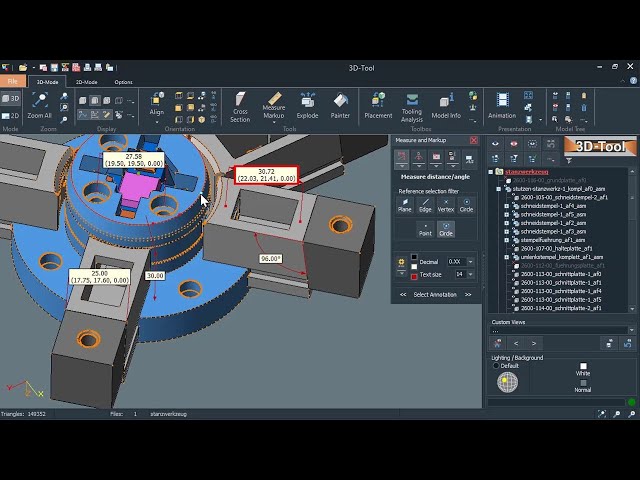
Task: Expand stempelfuehrung_af1_asm node
Action: coord(507,240)
